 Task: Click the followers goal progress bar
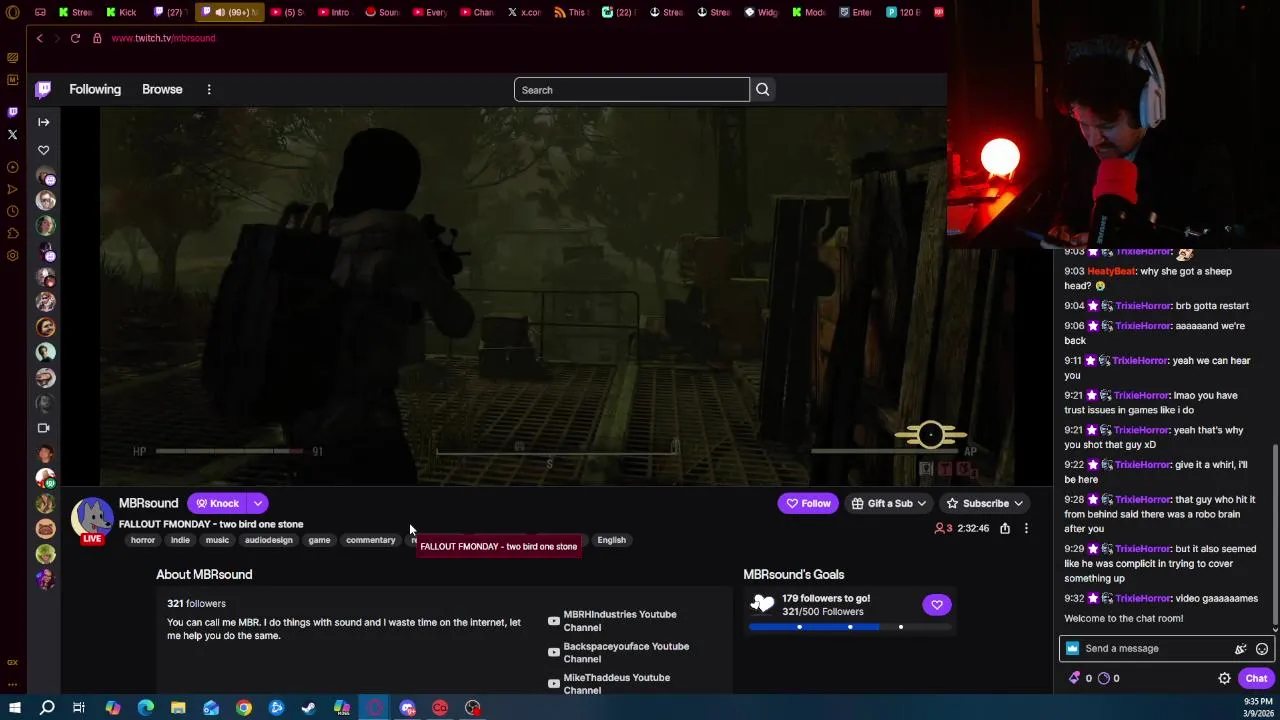pos(850,627)
